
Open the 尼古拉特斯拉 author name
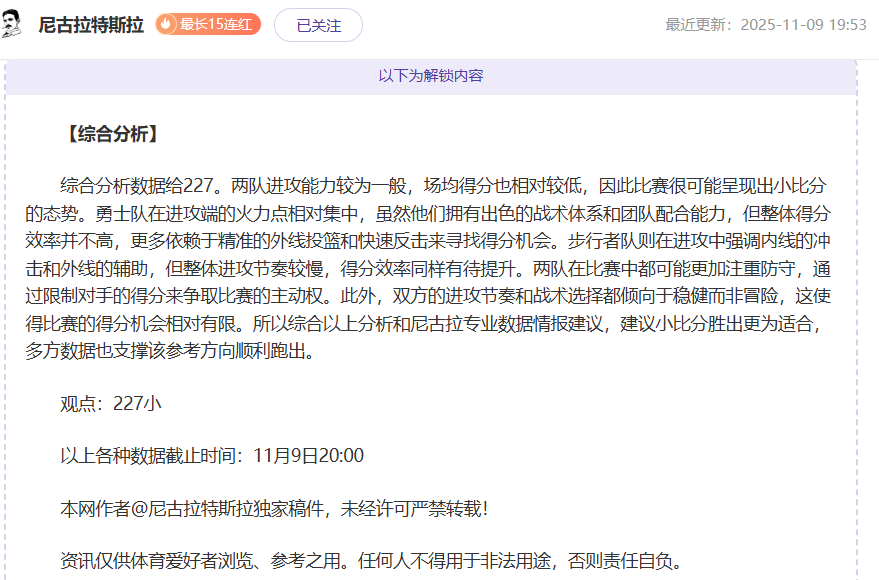(92, 25)
